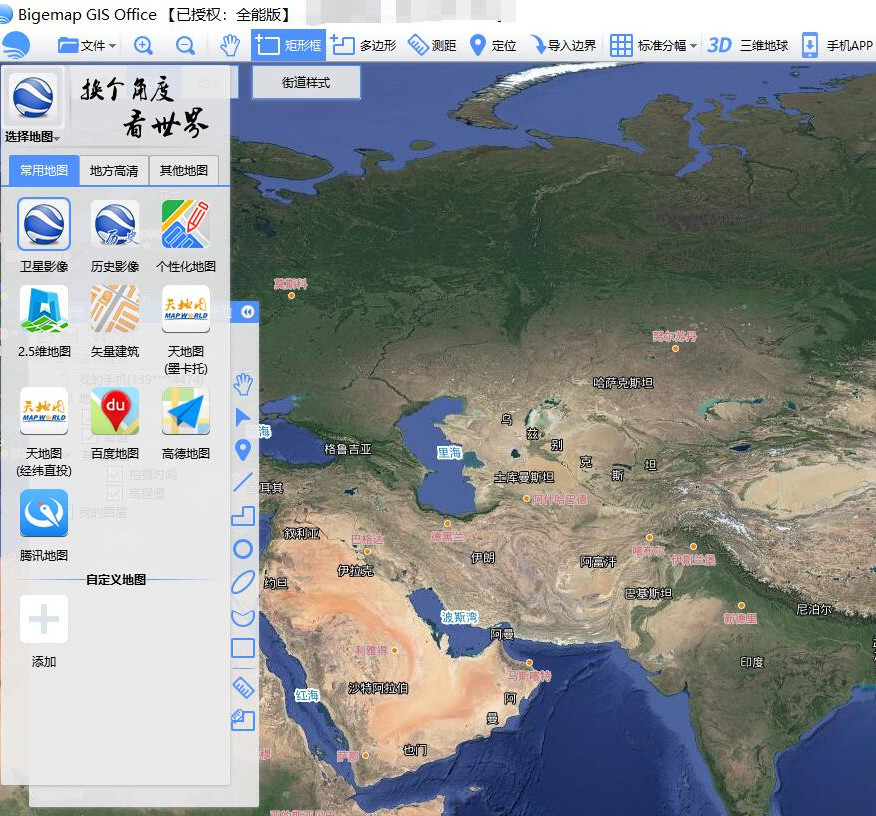
Task: Expand the 标准分幅 dropdown
Action: pos(654,45)
